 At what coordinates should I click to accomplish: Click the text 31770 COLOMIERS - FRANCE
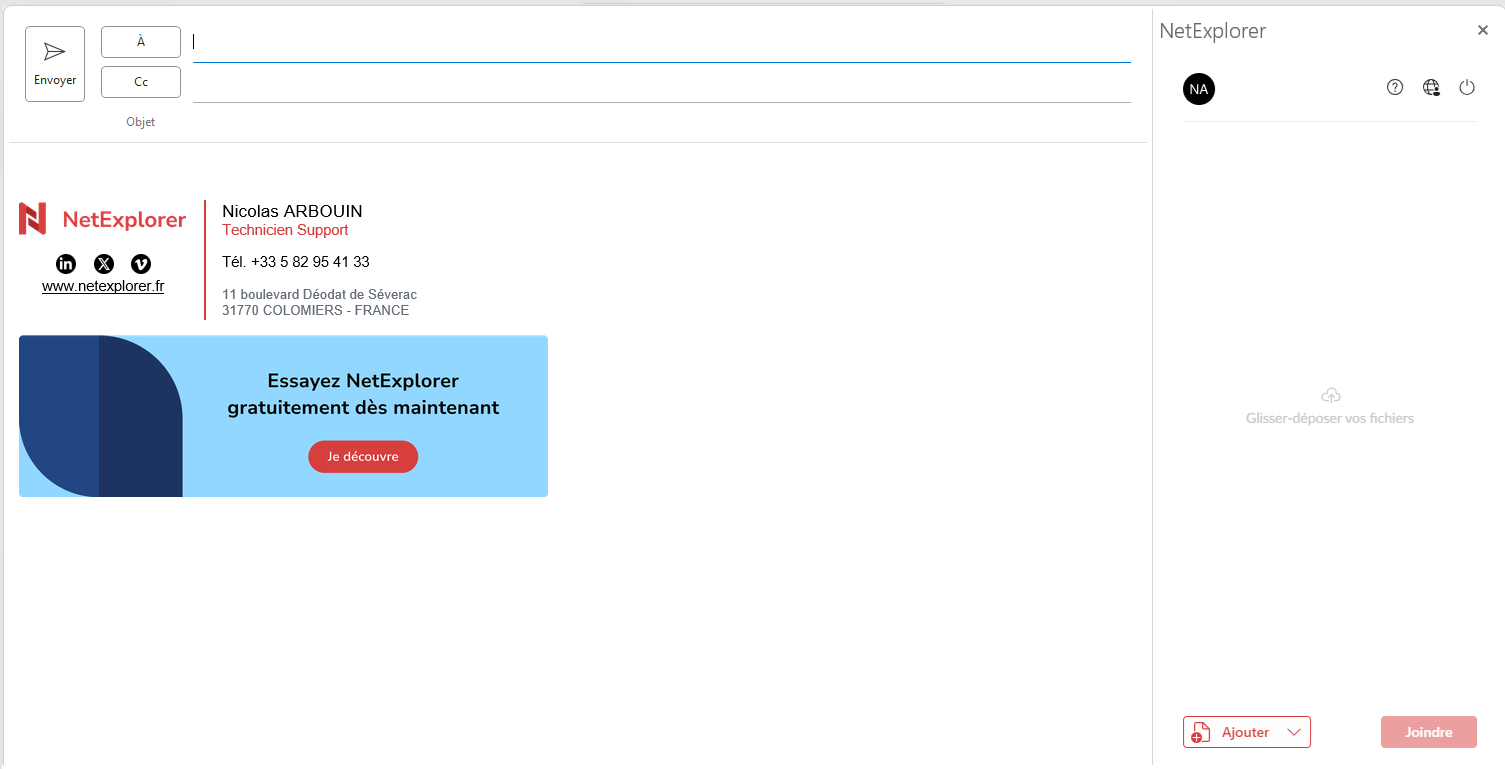pos(315,310)
